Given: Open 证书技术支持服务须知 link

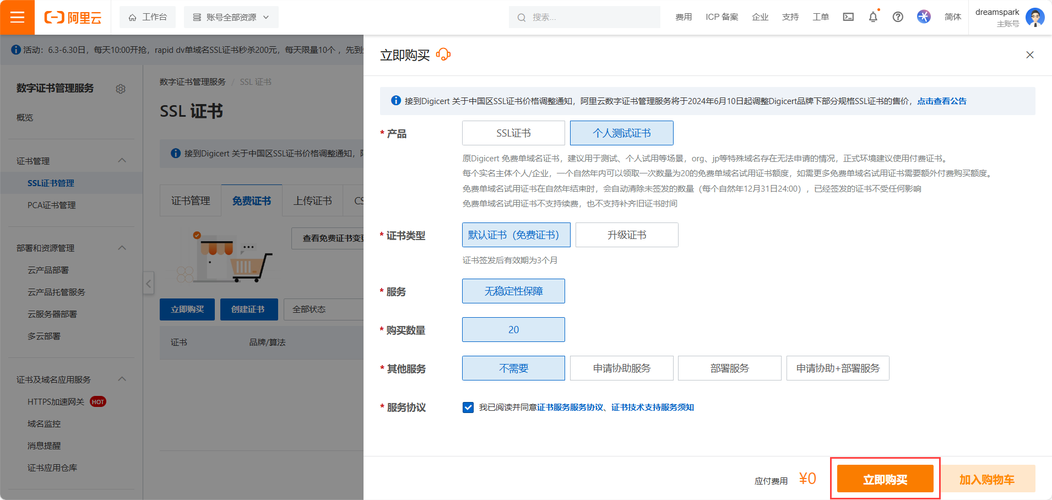Looking at the screenshot, I should (653, 407).
